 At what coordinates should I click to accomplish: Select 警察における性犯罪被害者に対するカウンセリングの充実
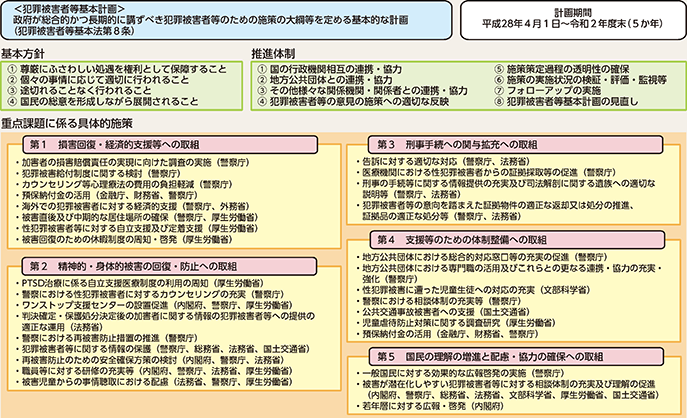click(x=150, y=294)
